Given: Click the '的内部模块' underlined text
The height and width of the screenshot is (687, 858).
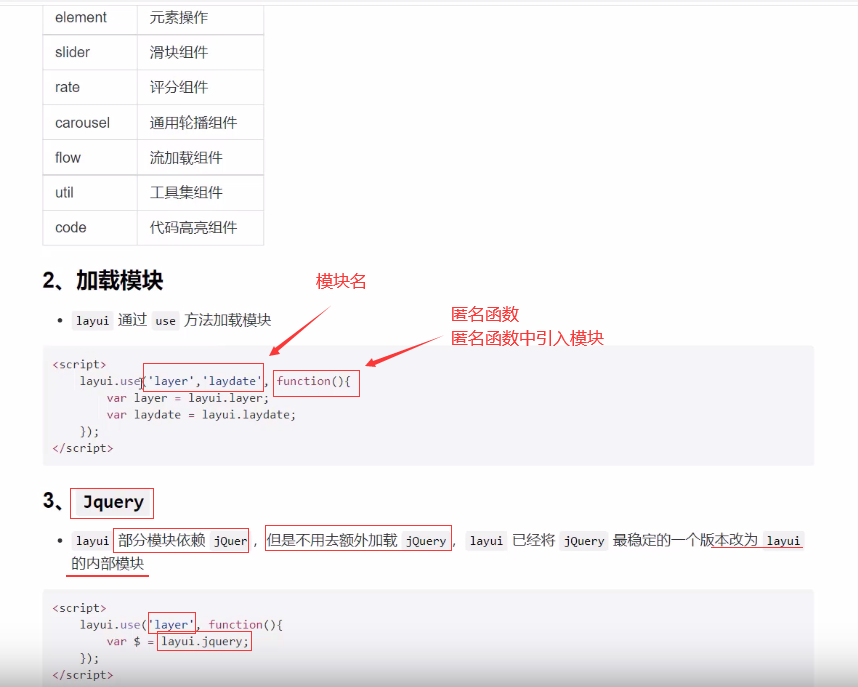Looking at the screenshot, I should 107,563.
